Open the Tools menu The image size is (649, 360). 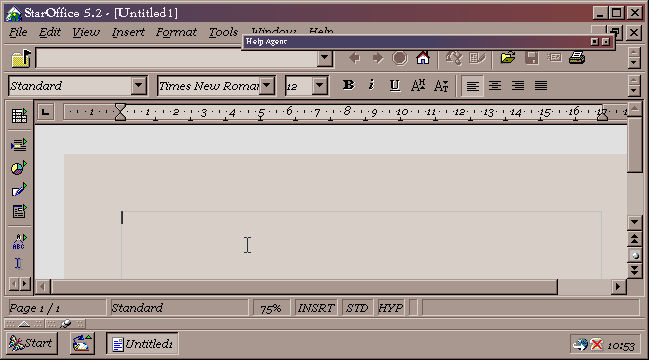223,32
